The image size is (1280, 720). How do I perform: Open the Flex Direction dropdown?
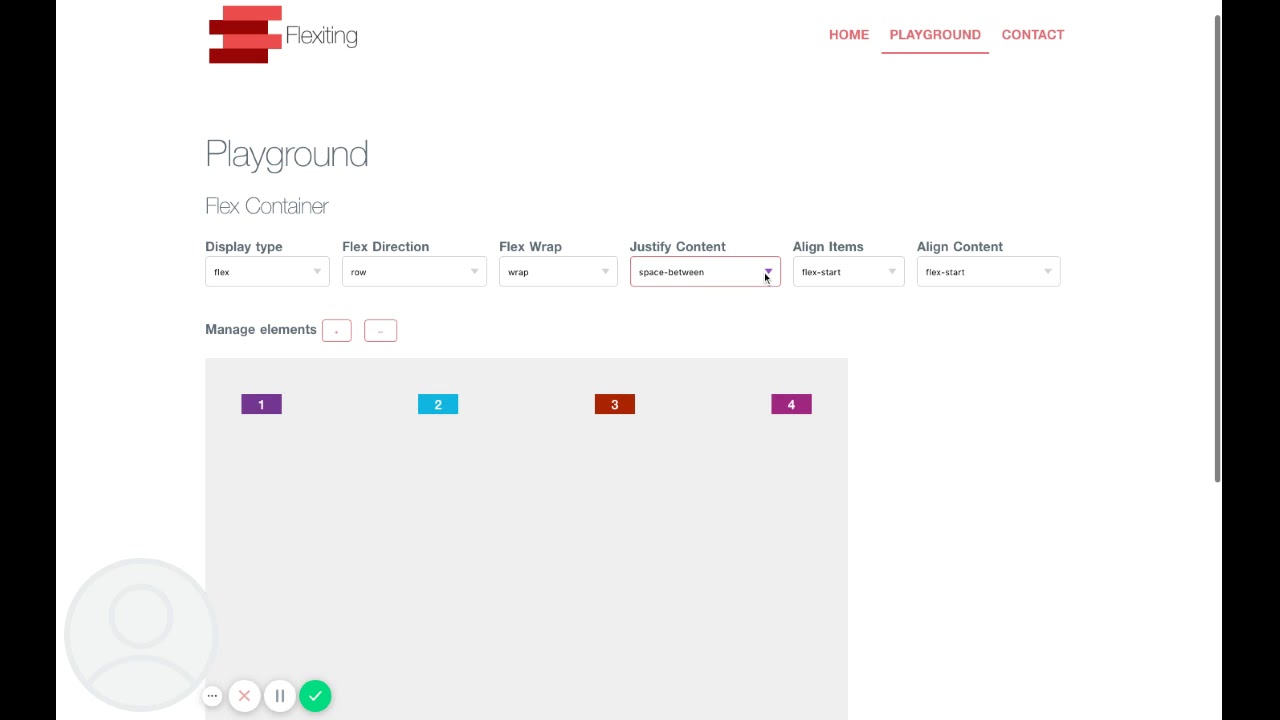pos(414,272)
